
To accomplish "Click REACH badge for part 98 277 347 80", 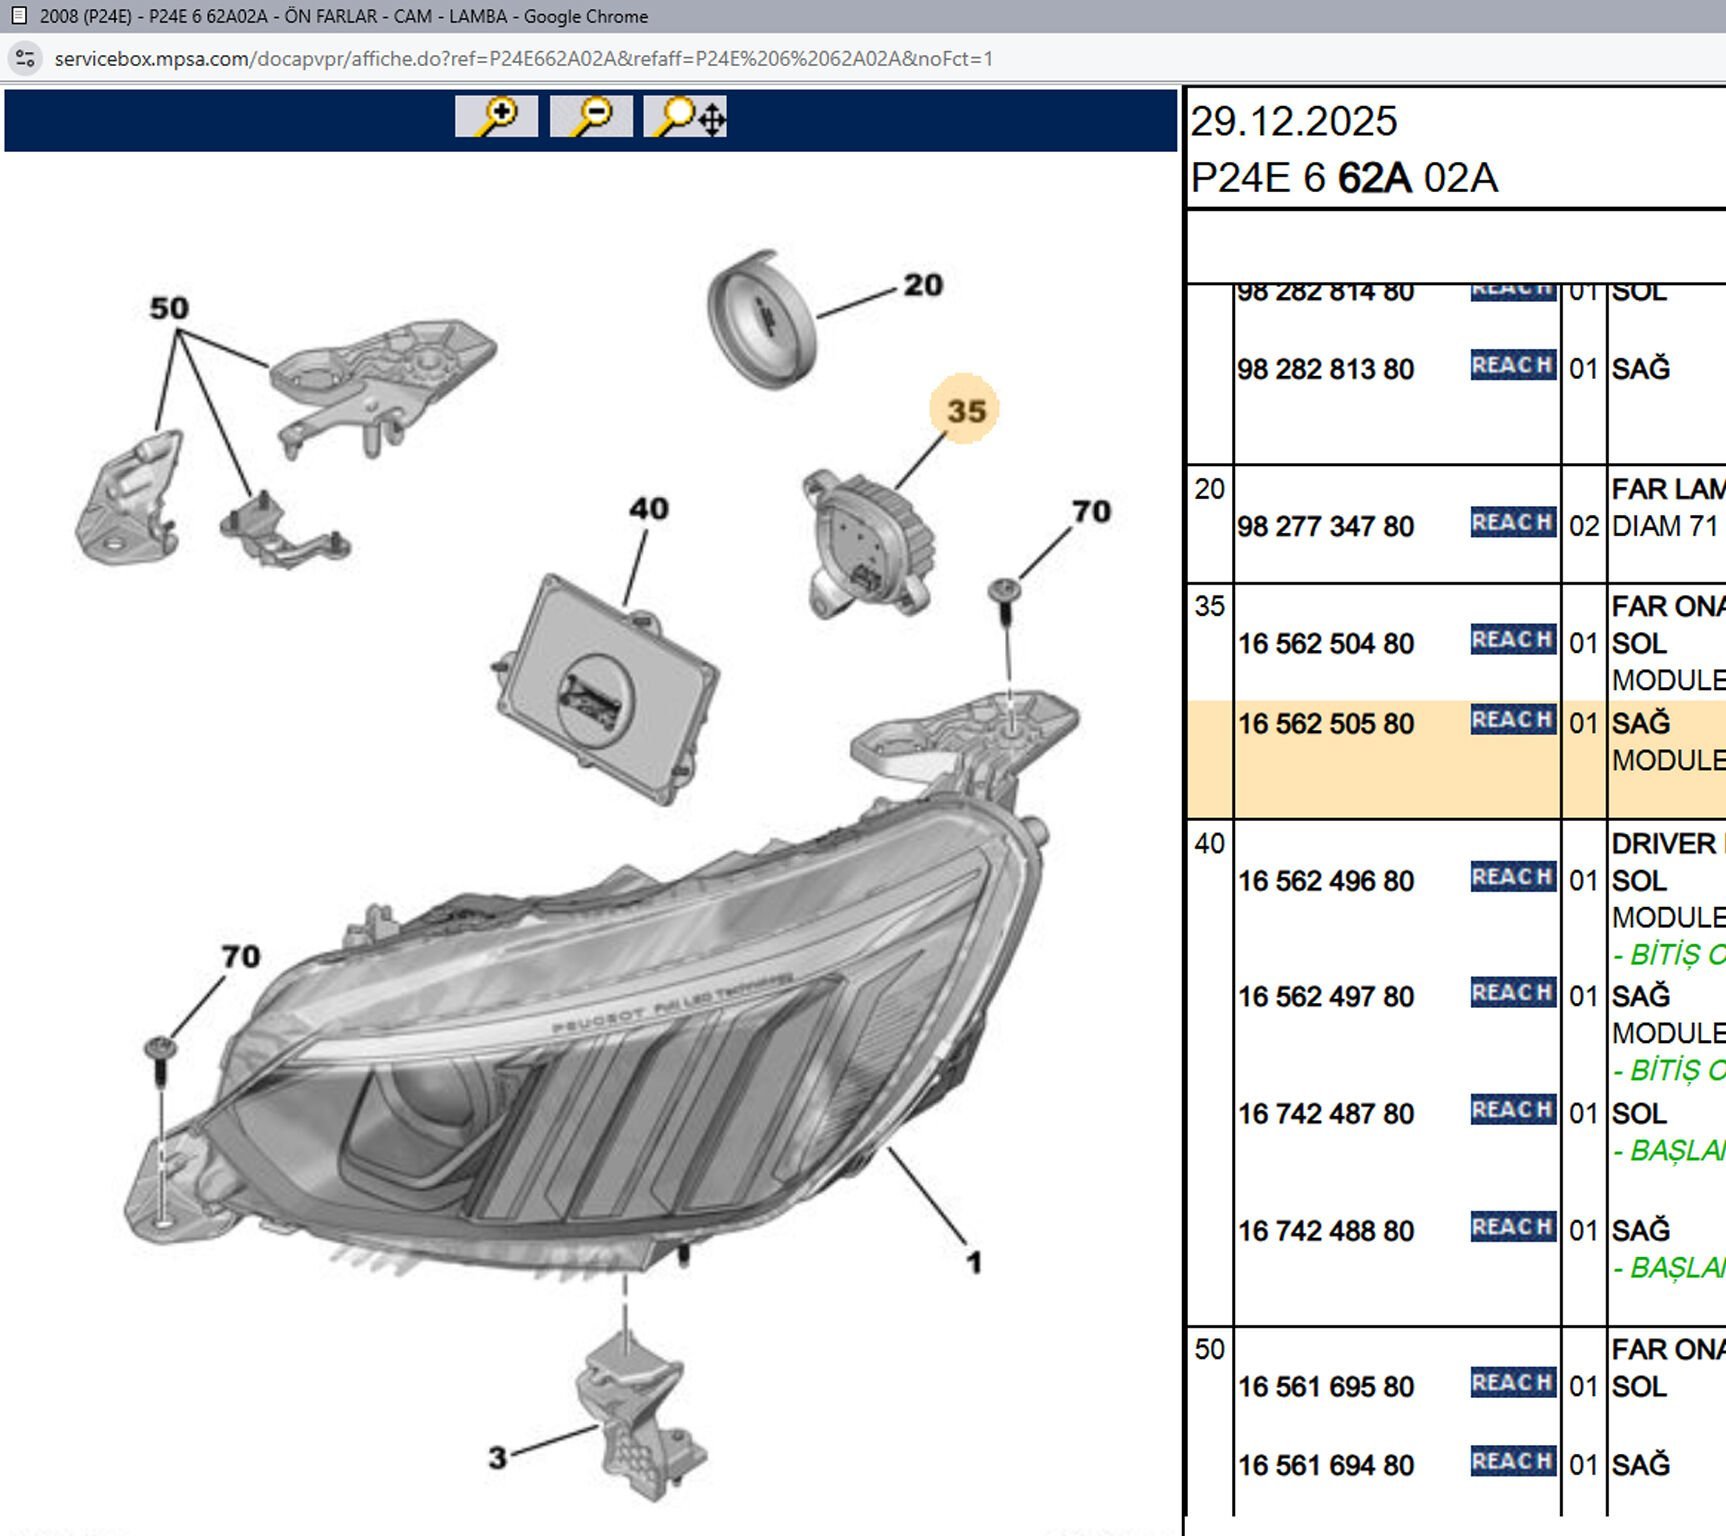I will tap(1512, 523).
